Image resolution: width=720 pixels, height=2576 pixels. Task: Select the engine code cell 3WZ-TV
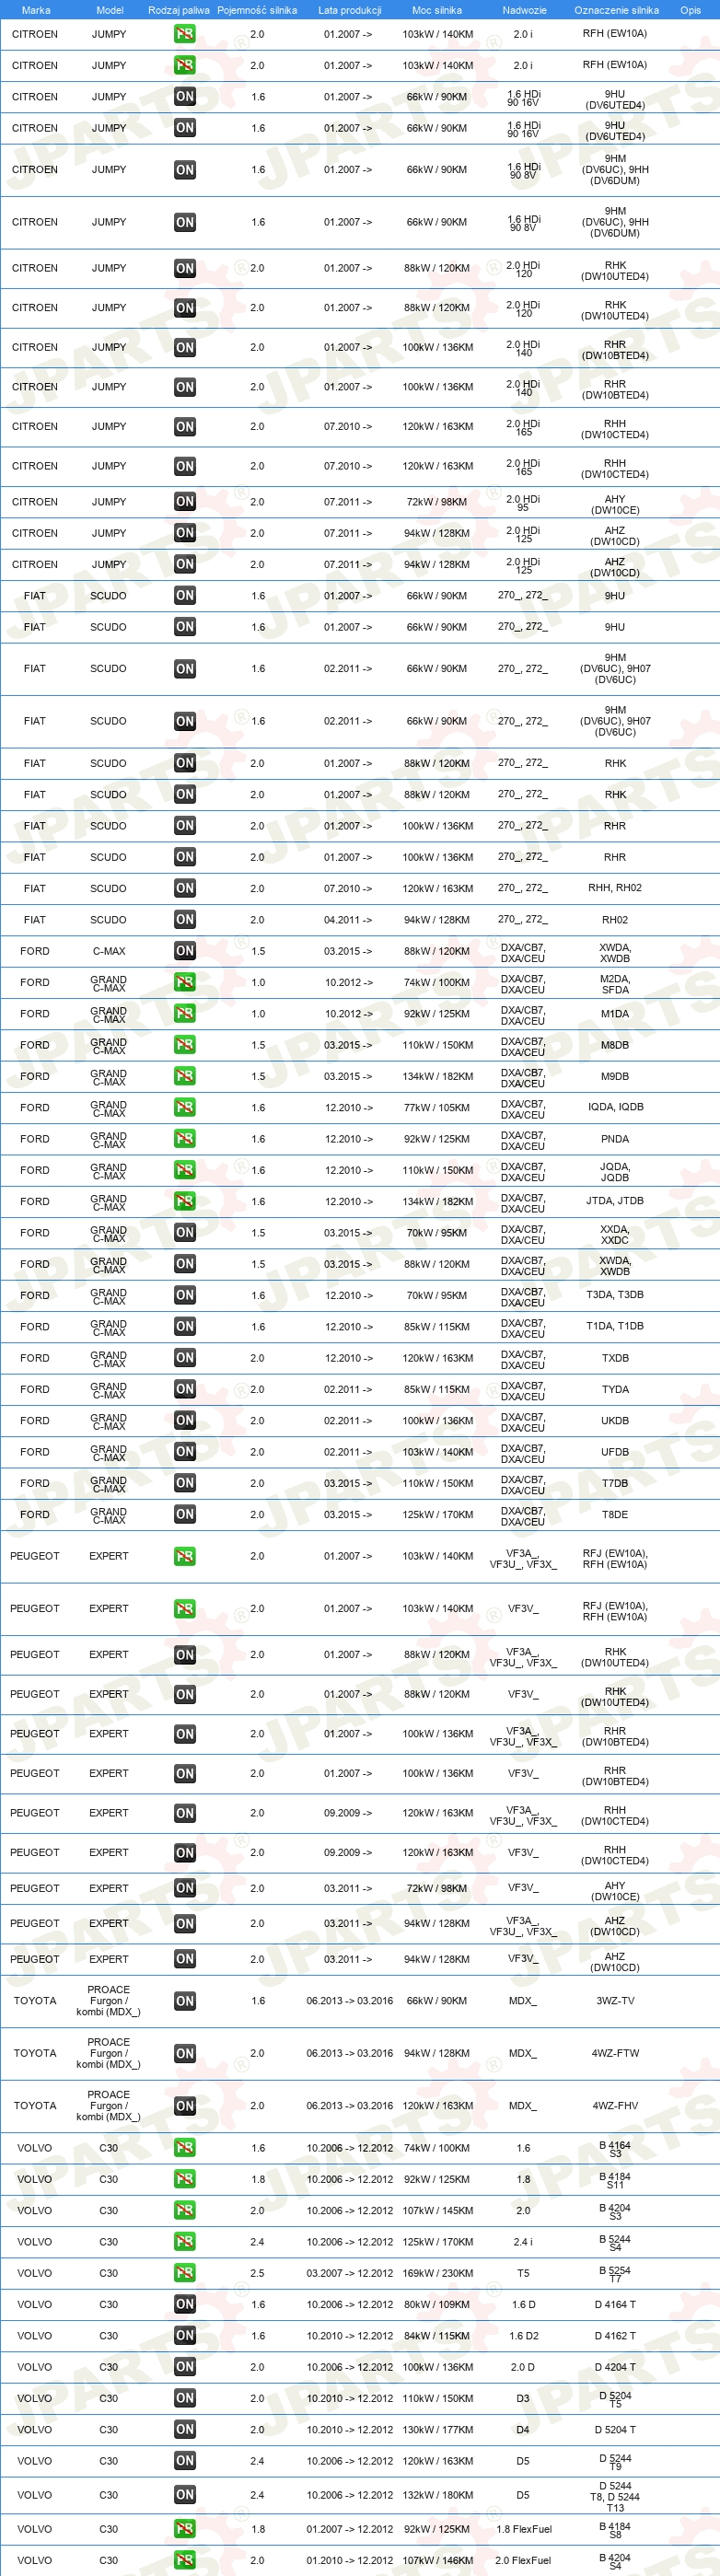(x=615, y=2001)
